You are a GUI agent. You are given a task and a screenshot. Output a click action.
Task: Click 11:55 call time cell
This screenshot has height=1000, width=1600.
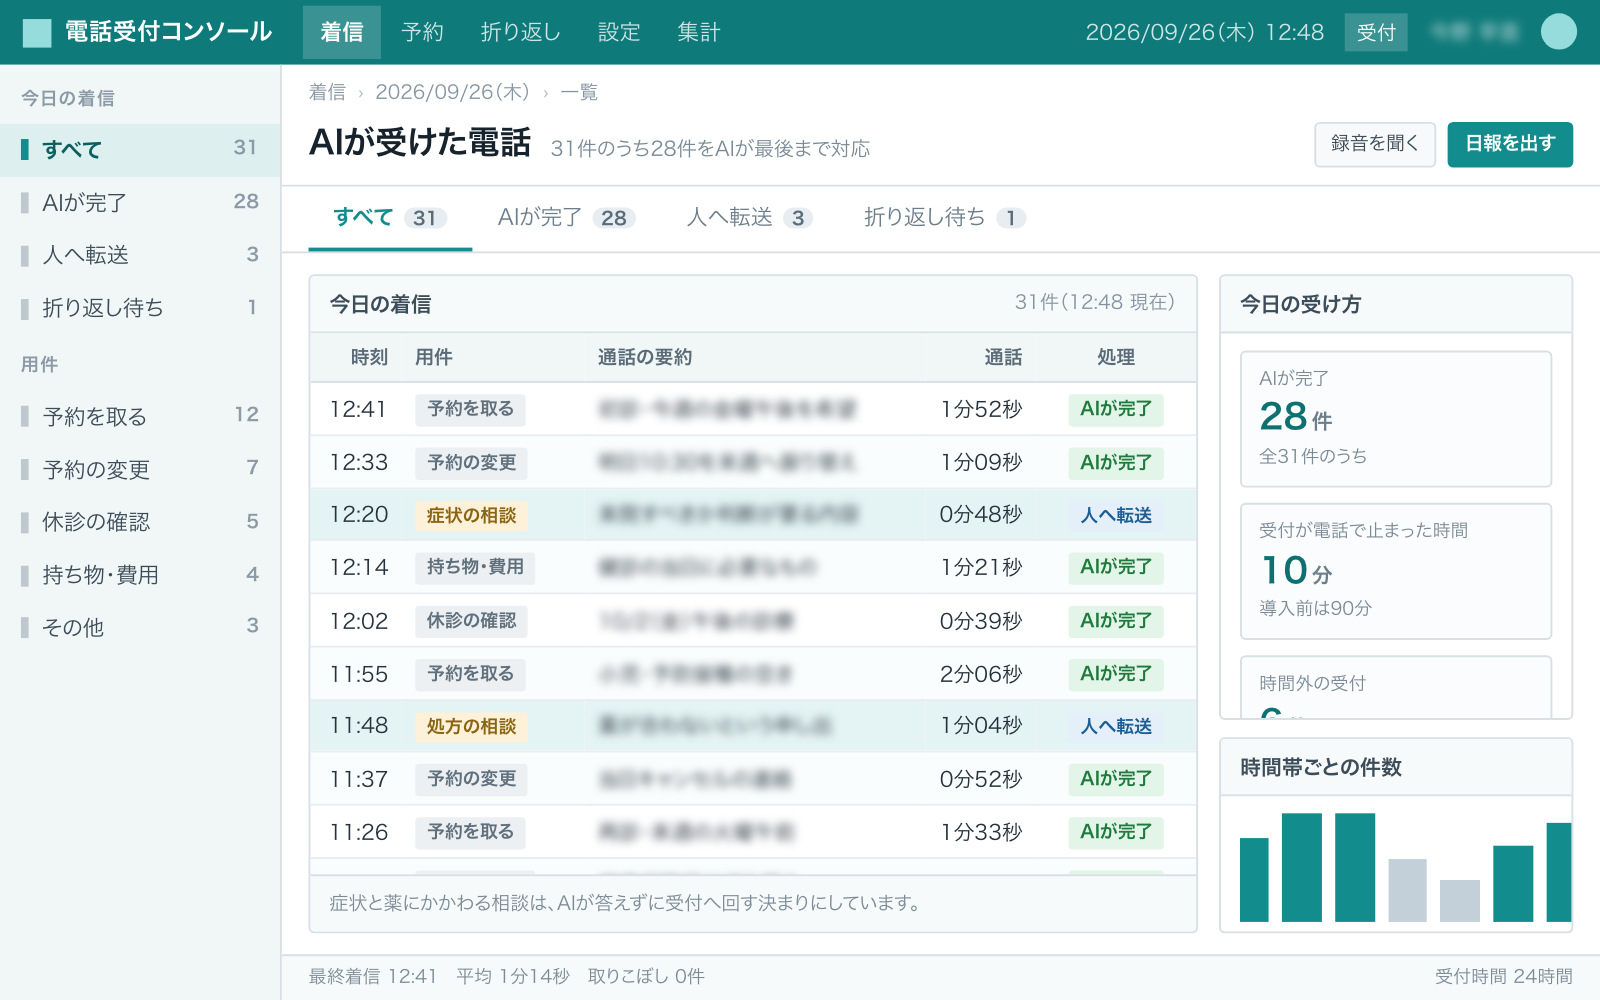click(359, 674)
